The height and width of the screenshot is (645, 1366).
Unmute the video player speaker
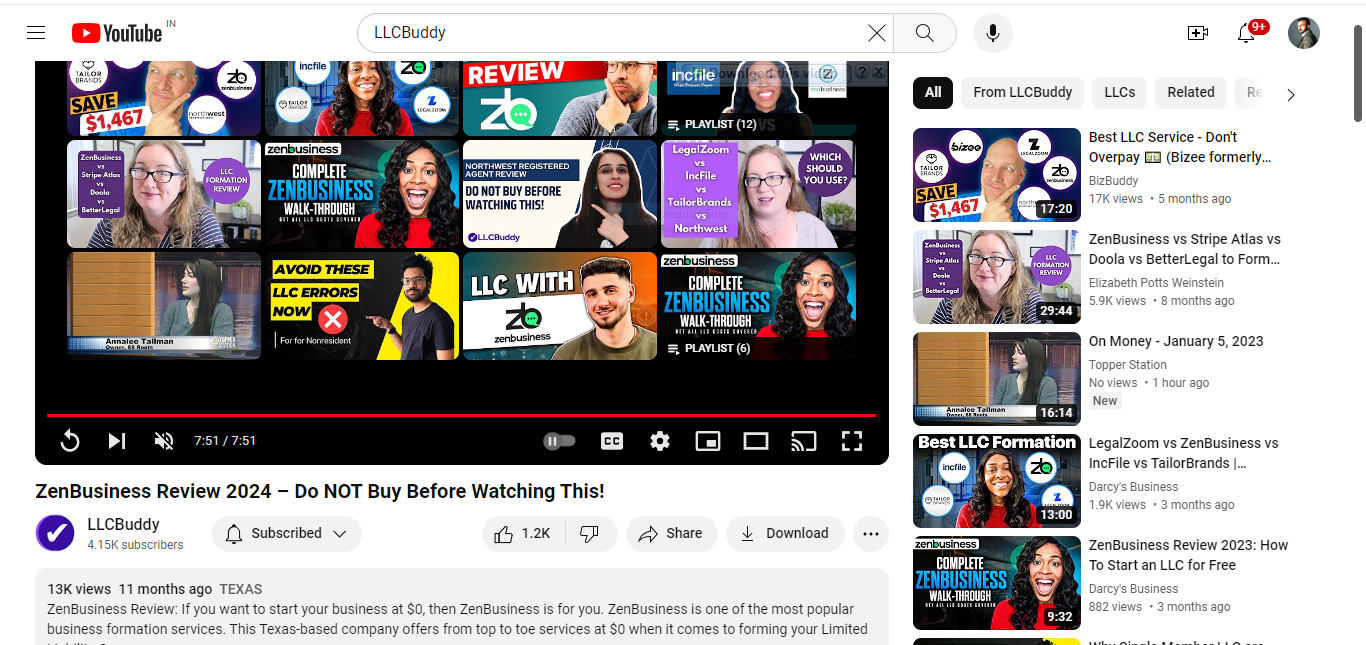click(x=164, y=441)
